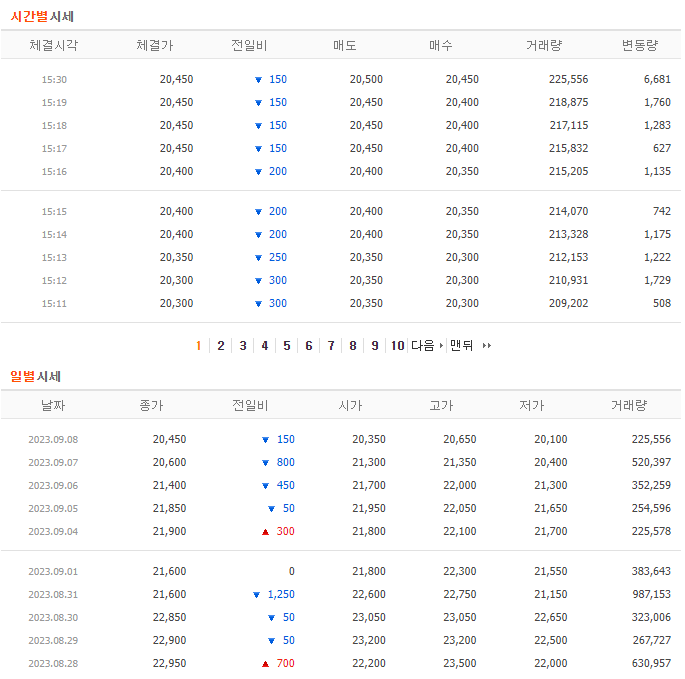The image size is (685, 679).
Task: Select the 15:17 time cell
Action: (x=54, y=149)
